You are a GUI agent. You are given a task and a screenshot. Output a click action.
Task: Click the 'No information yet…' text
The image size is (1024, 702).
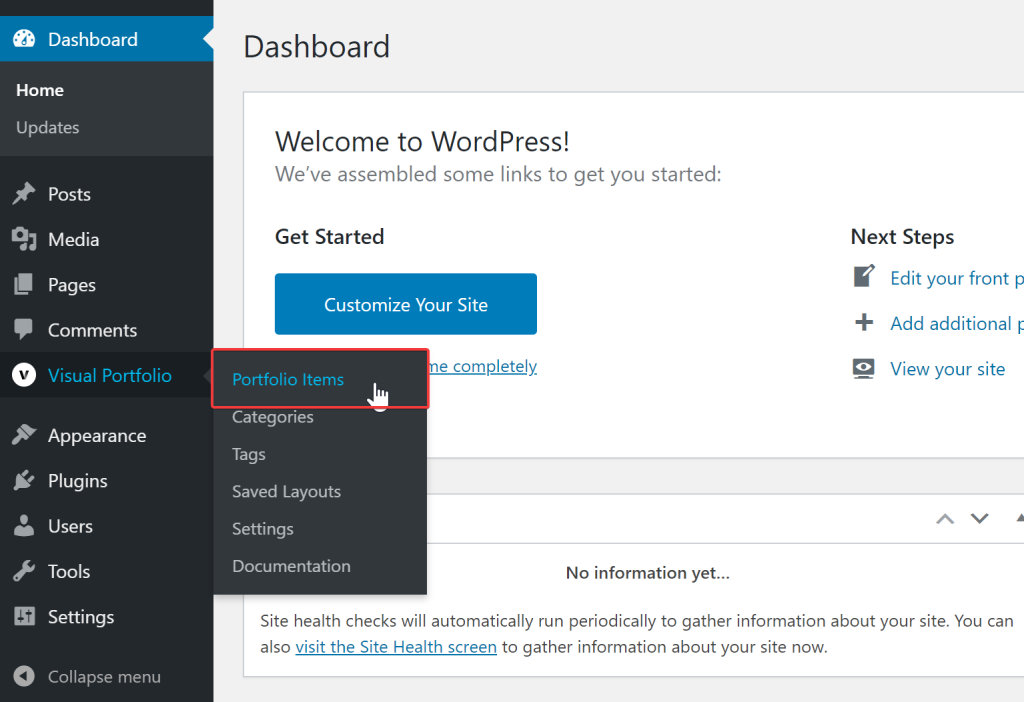tap(648, 573)
